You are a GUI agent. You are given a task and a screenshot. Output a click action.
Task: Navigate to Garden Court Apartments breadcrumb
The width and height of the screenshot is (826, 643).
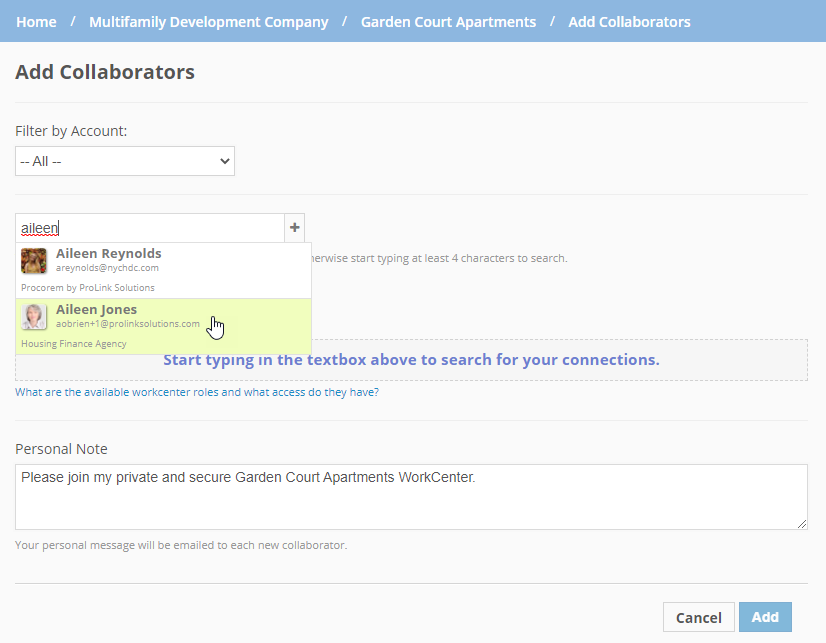[x=448, y=21]
